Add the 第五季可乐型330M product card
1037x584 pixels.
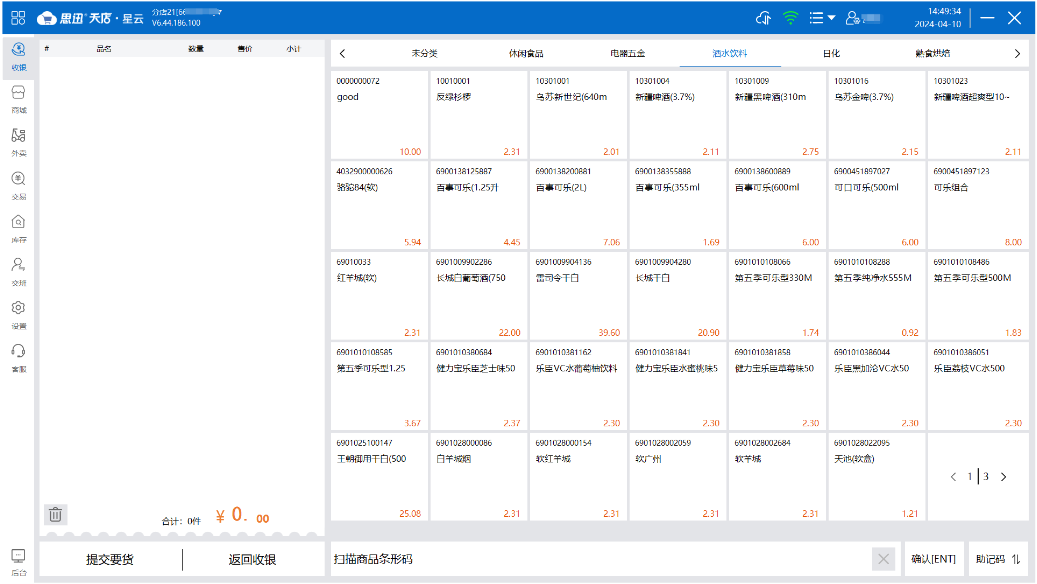(x=777, y=296)
